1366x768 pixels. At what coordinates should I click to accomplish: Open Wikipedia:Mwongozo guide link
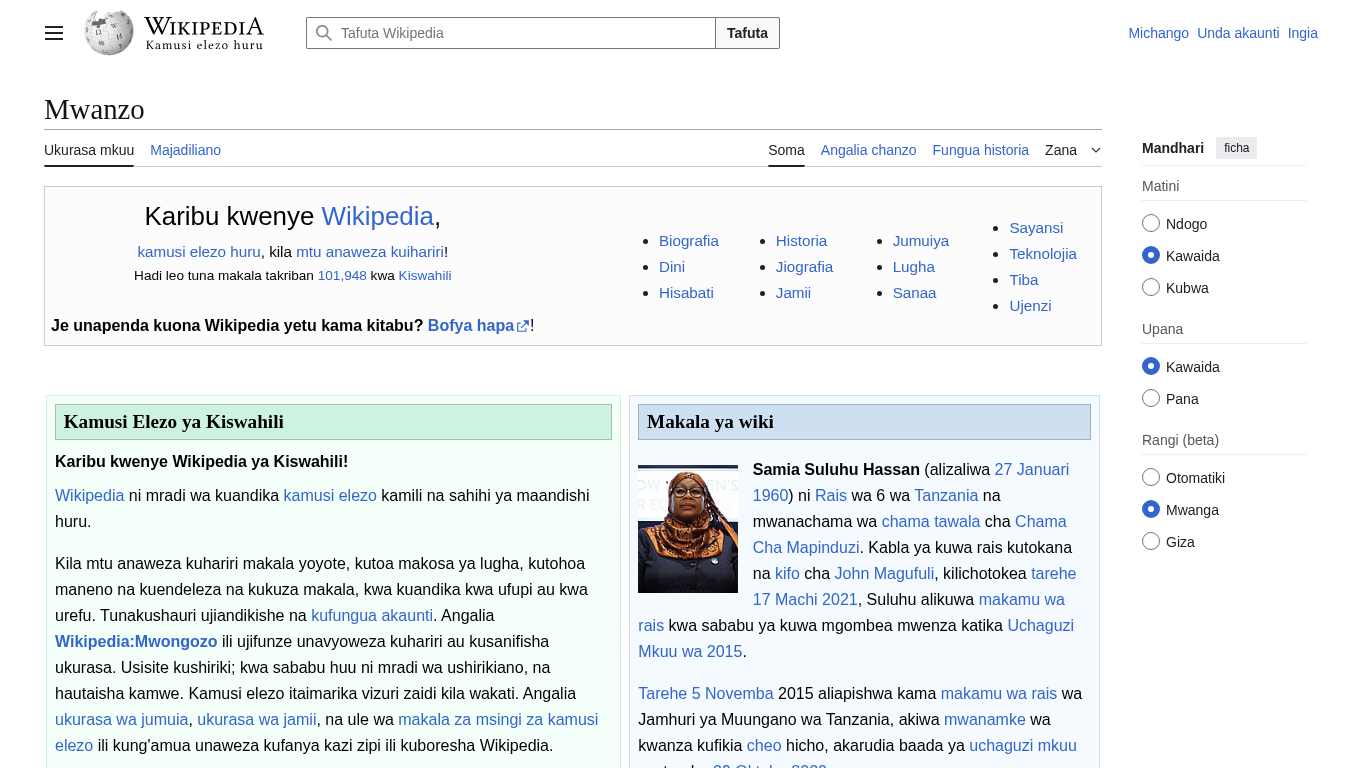coord(136,641)
